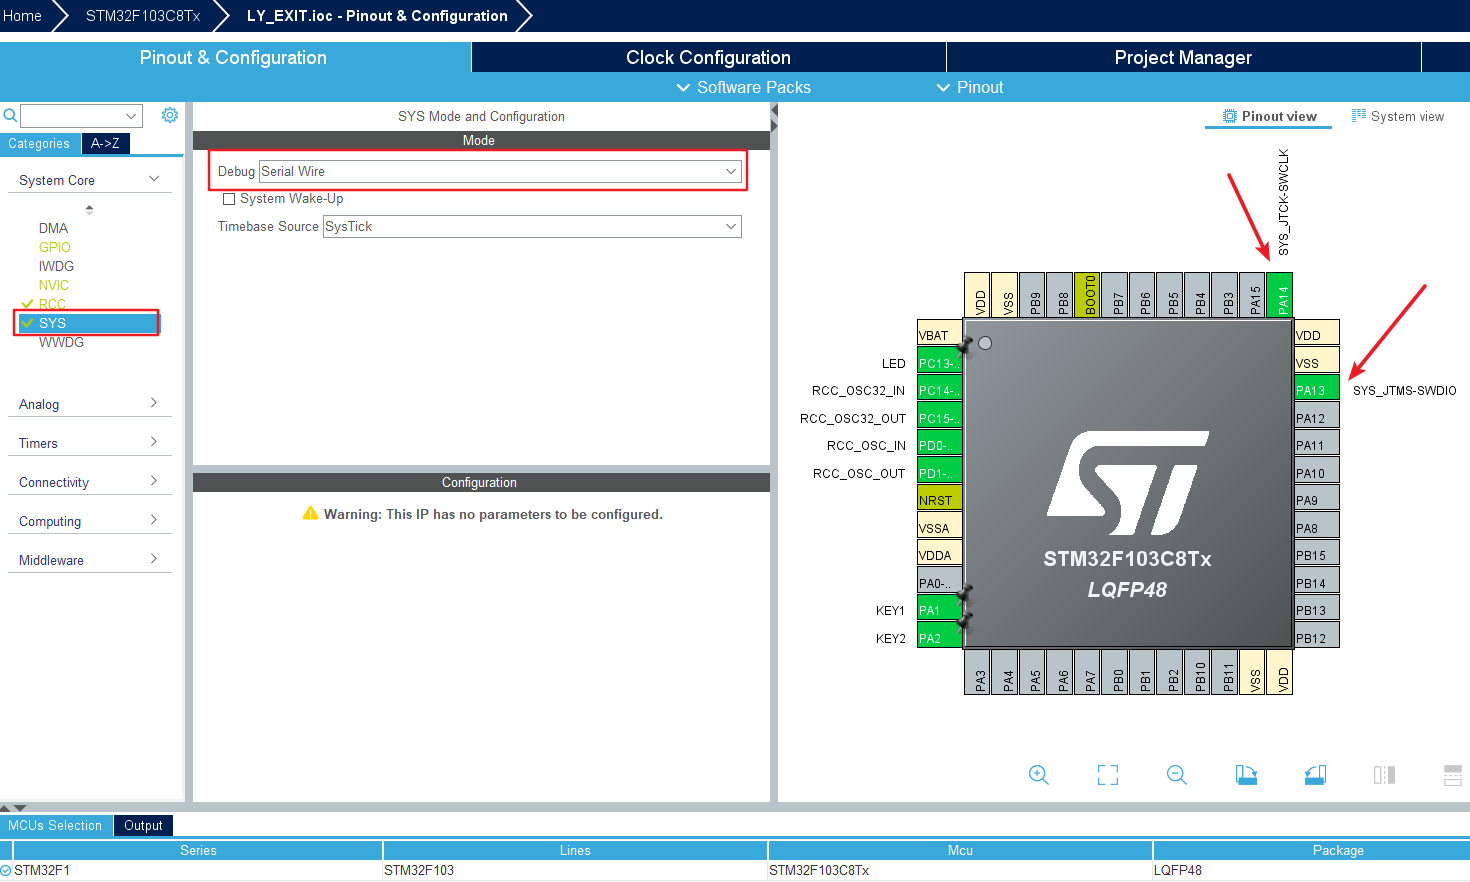Switch to the A->Z tab
Screen dimensions: 1470x882
(105, 143)
